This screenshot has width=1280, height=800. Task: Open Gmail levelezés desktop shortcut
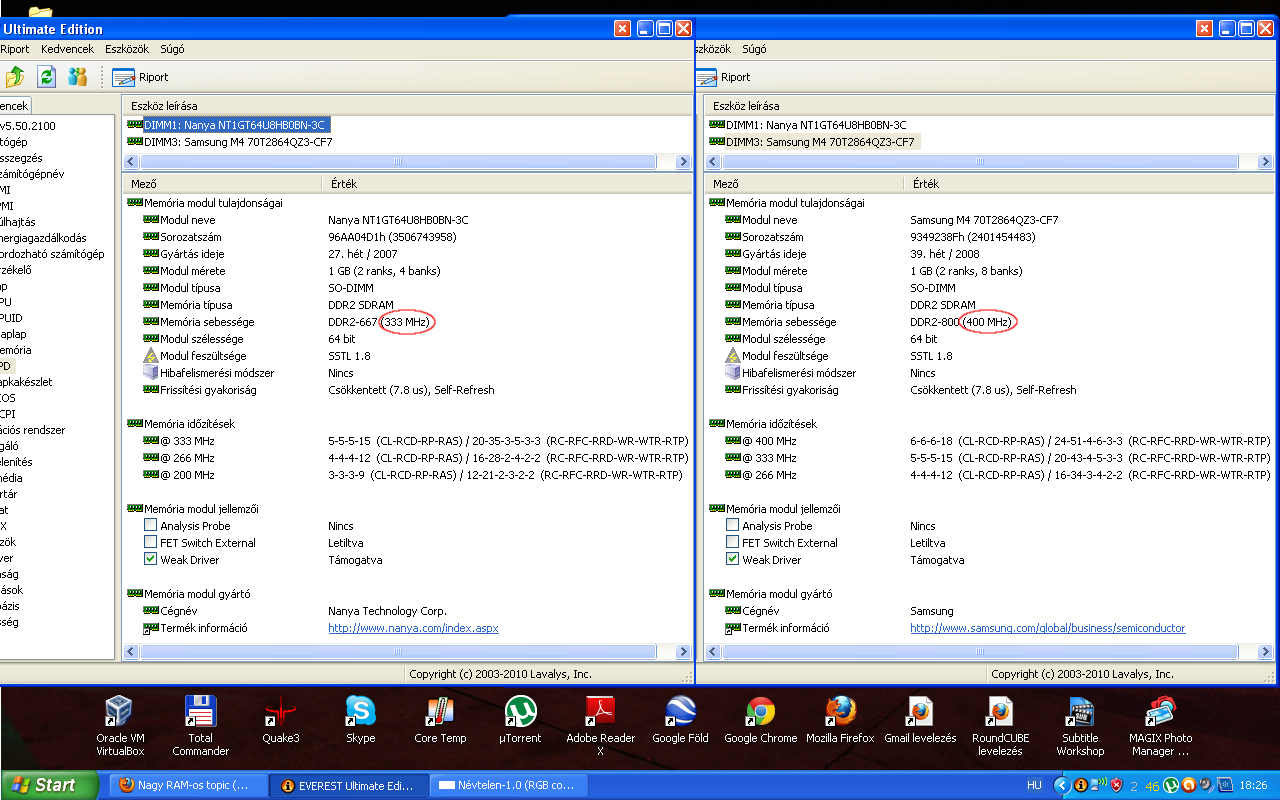point(920,720)
